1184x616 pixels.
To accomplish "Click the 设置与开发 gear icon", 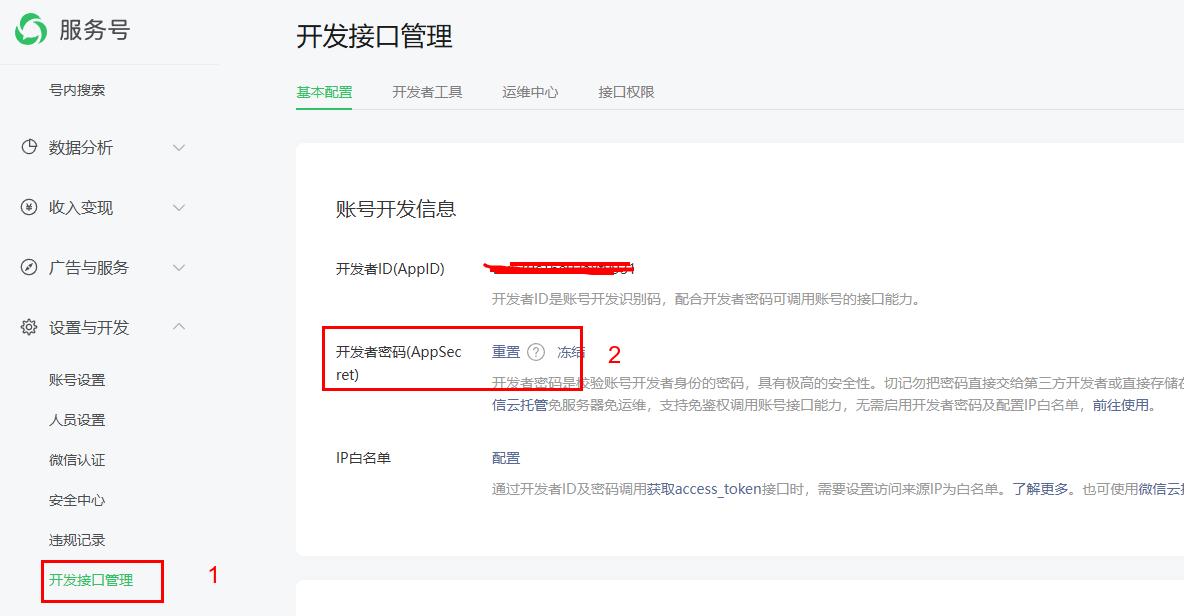I will tap(29, 328).
